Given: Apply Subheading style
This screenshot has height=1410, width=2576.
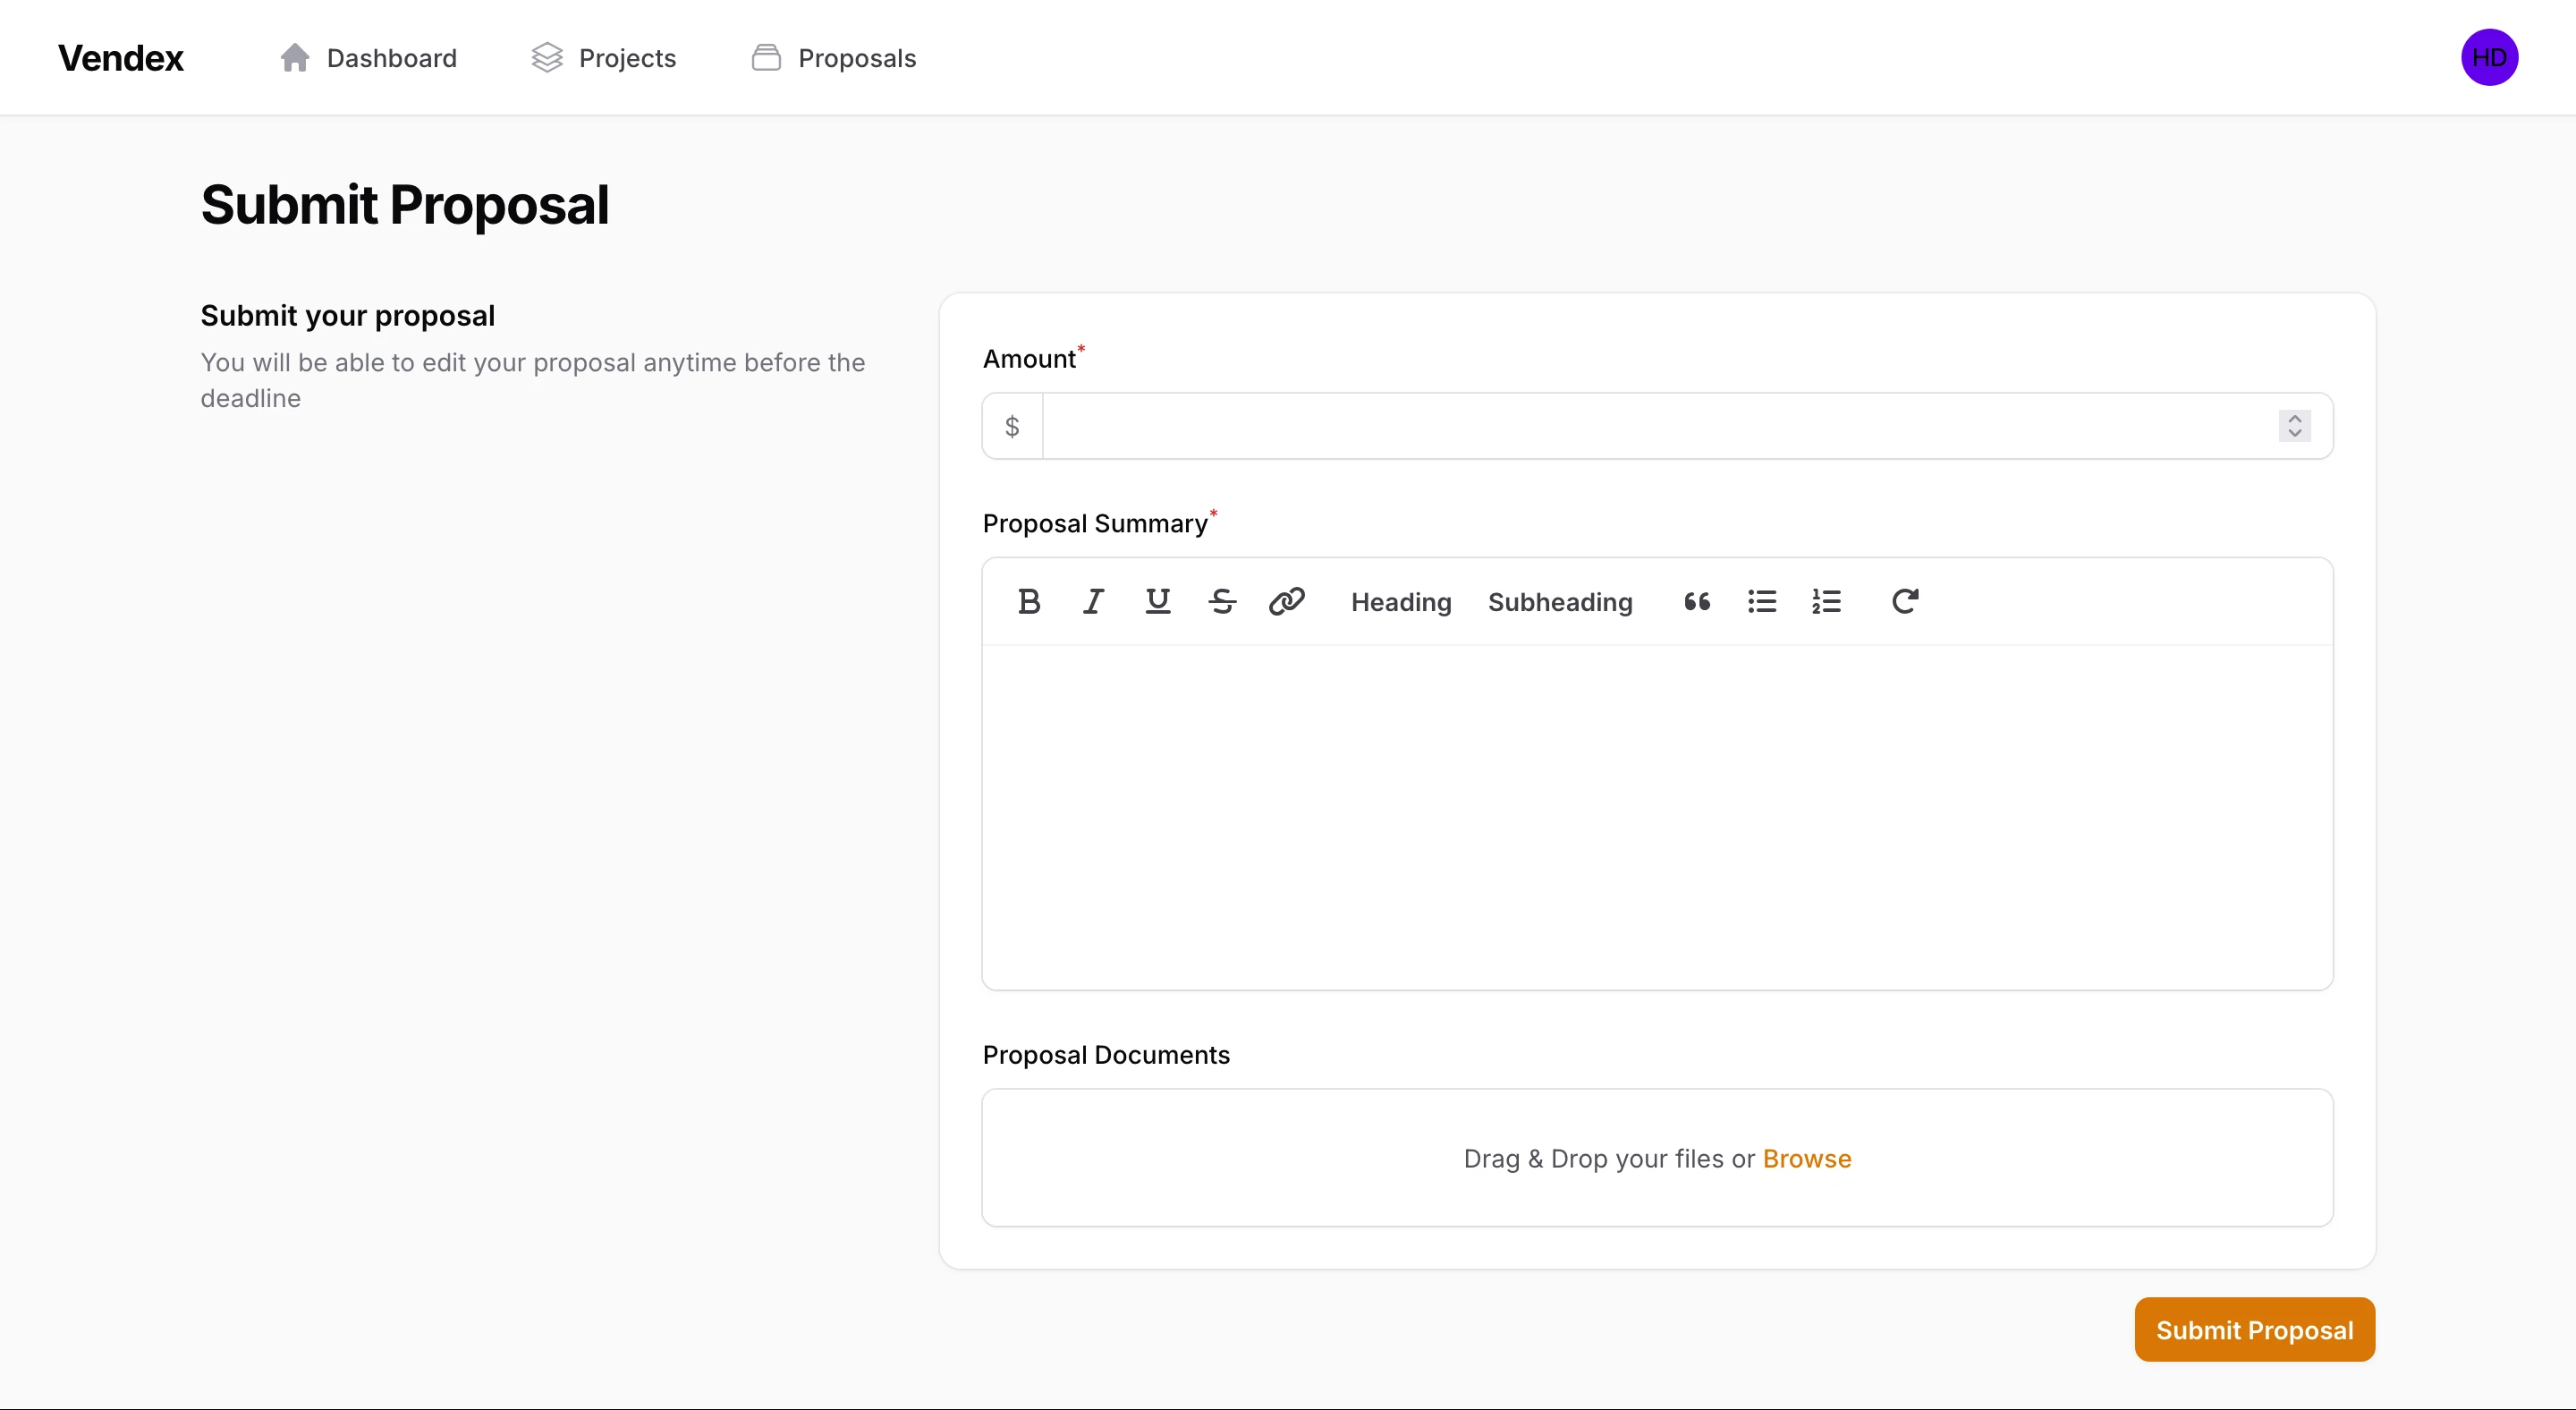Looking at the screenshot, I should click(x=1560, y=602).
